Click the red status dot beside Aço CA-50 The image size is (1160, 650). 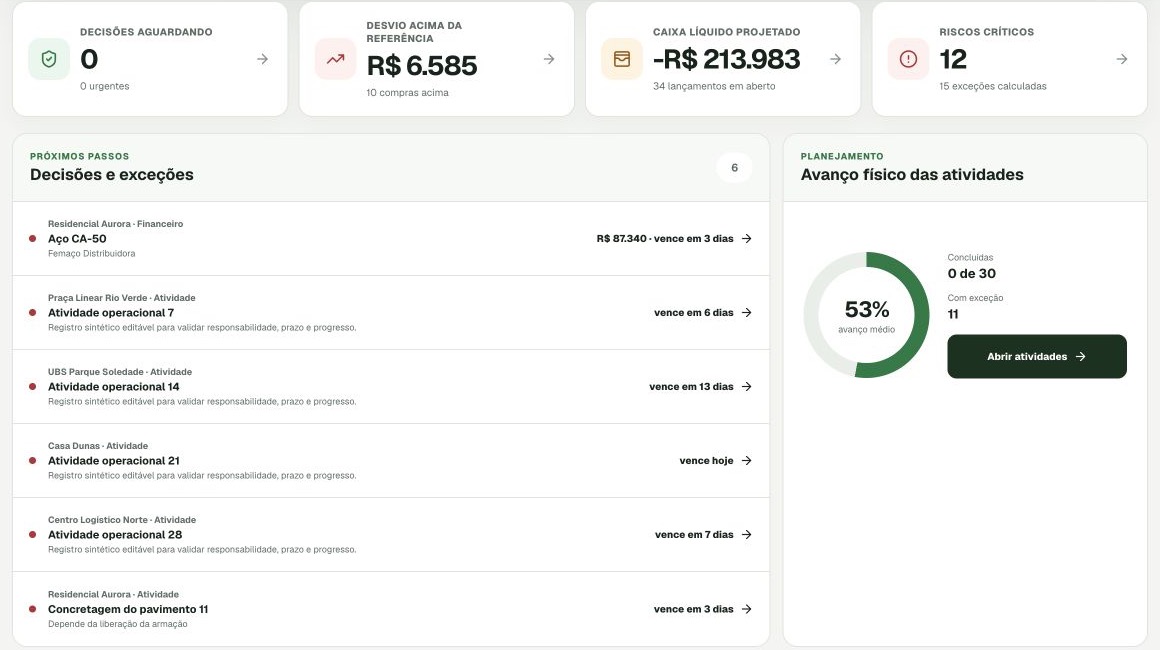(x=33, y=239)
